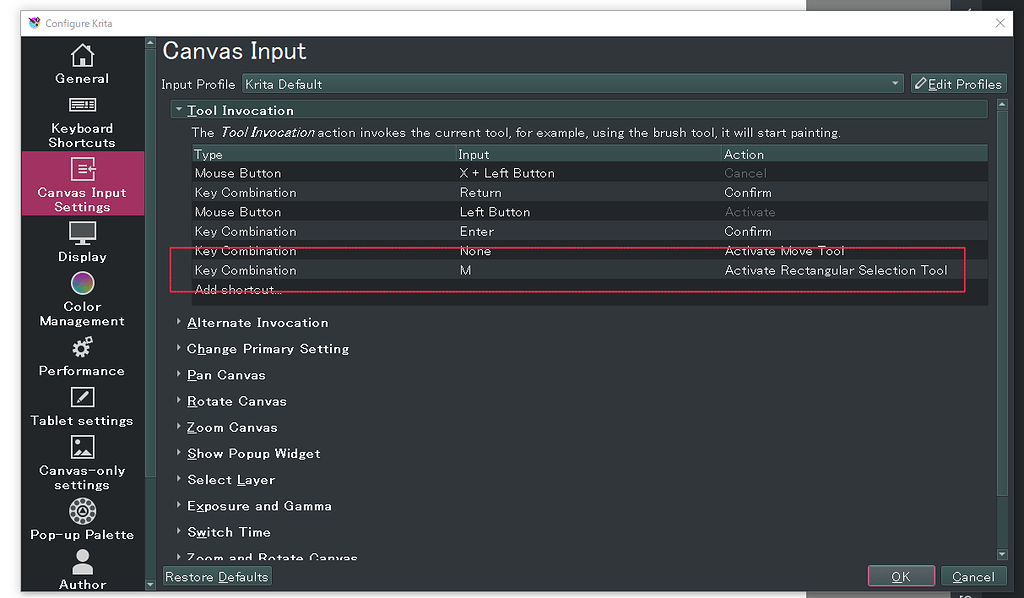Viewport: 1024px width, 598px height.
Task: Click the Tablet settings sidebar label
Action: pos(82,420)
